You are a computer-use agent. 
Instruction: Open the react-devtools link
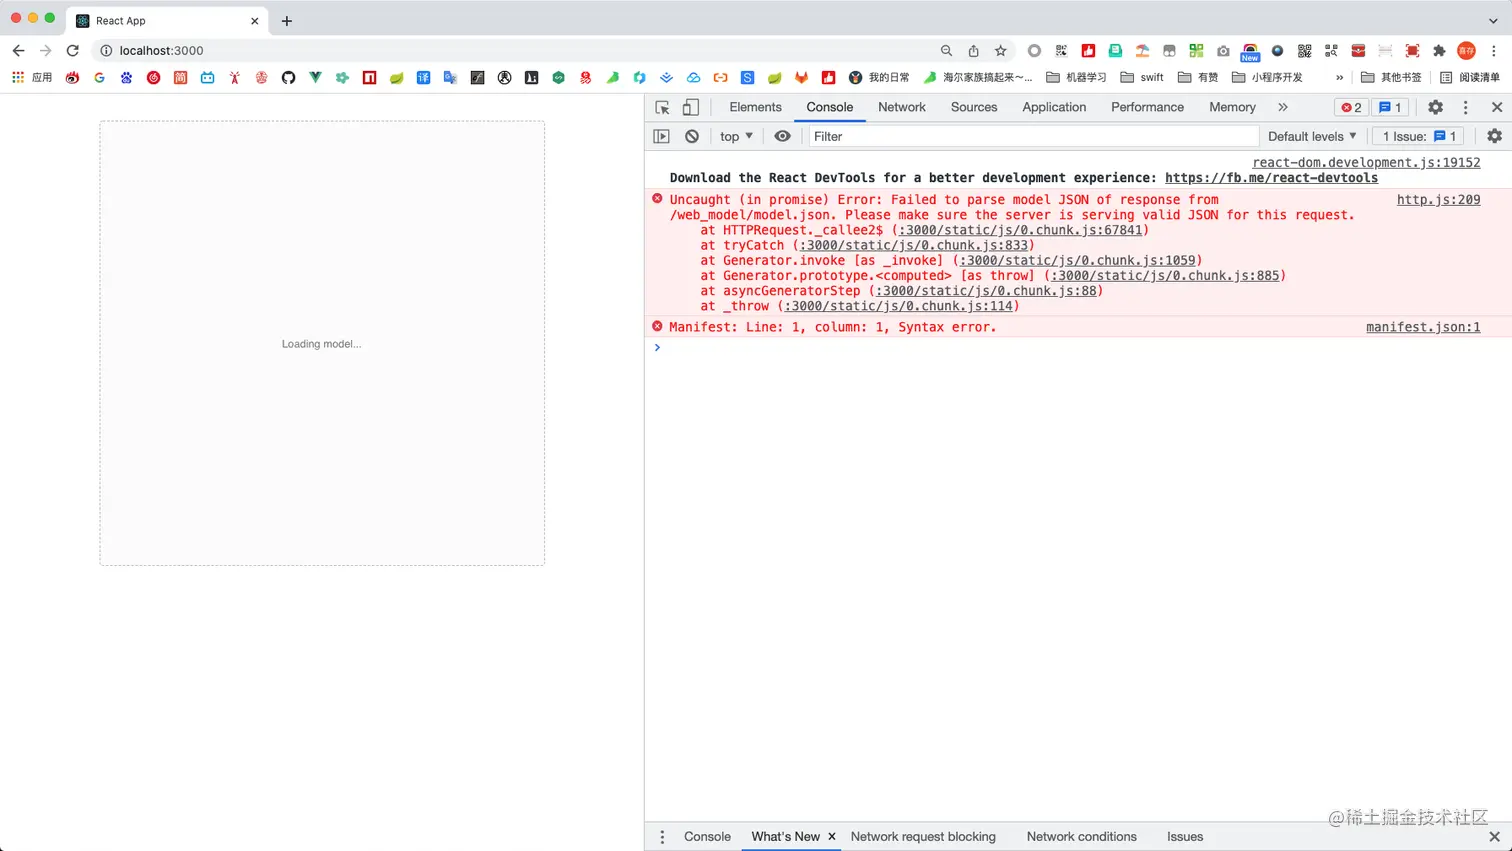[1271, 178]
